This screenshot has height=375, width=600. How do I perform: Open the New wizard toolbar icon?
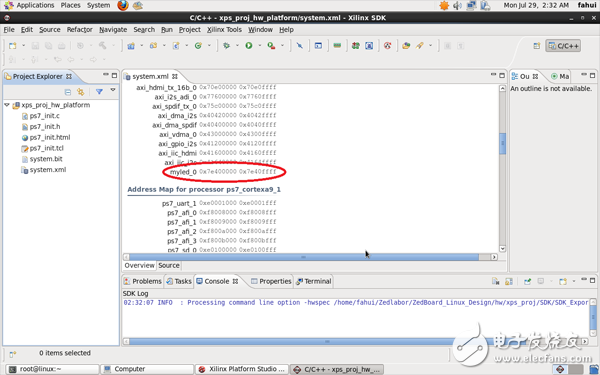[13, 46]
